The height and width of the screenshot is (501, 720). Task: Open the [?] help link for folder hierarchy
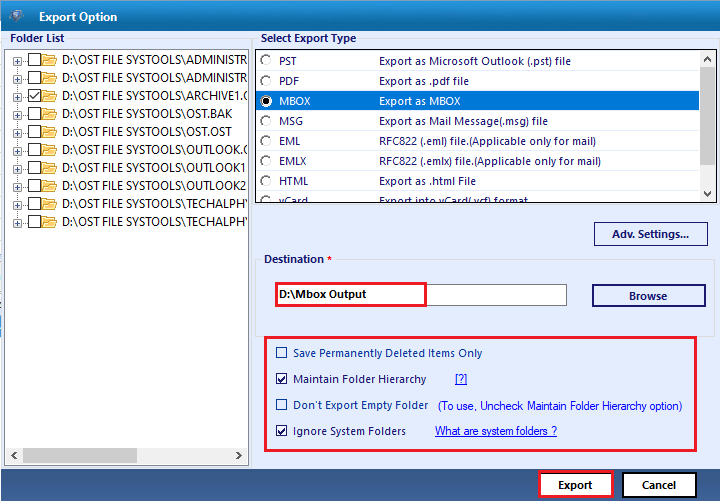461,379
